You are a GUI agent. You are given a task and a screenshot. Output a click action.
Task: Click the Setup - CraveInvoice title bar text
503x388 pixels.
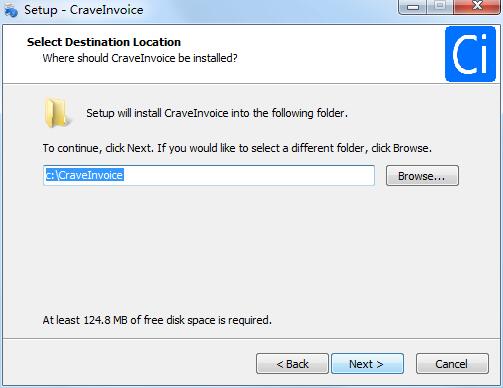click(84, 10)
